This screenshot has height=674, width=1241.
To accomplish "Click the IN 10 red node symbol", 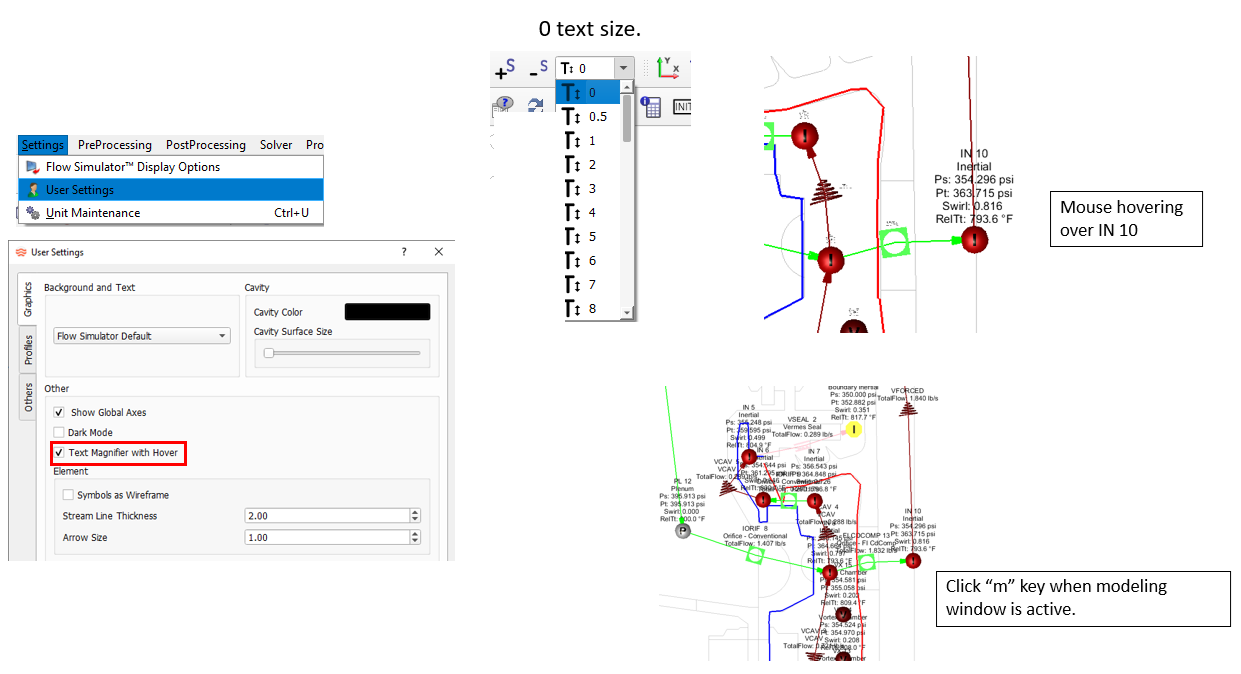I will tap(974, 240).
